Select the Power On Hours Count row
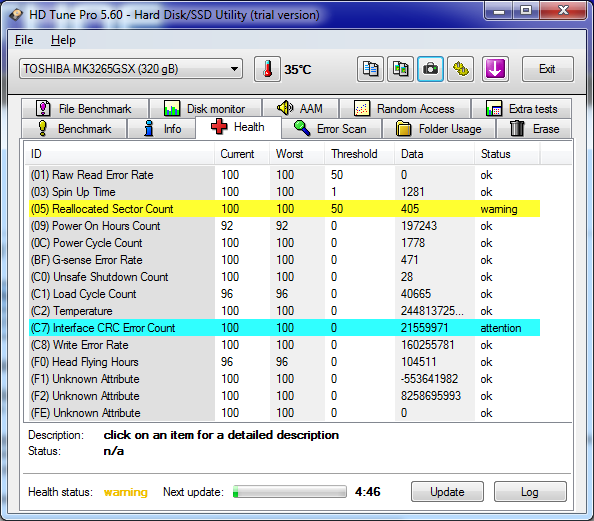 click(x=284, y=226)
